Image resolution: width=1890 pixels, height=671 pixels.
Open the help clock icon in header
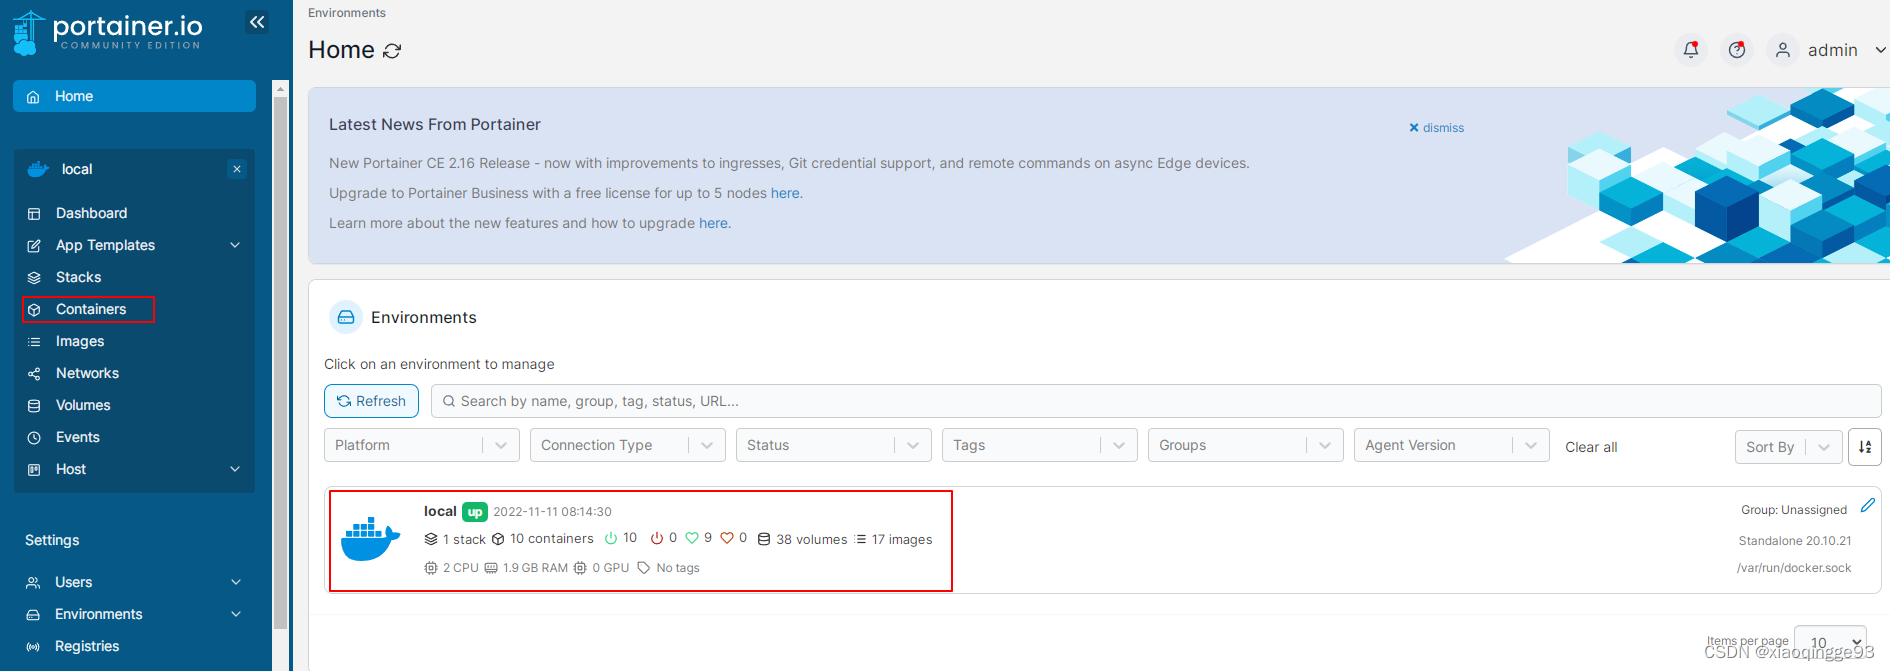point(1737,50)
